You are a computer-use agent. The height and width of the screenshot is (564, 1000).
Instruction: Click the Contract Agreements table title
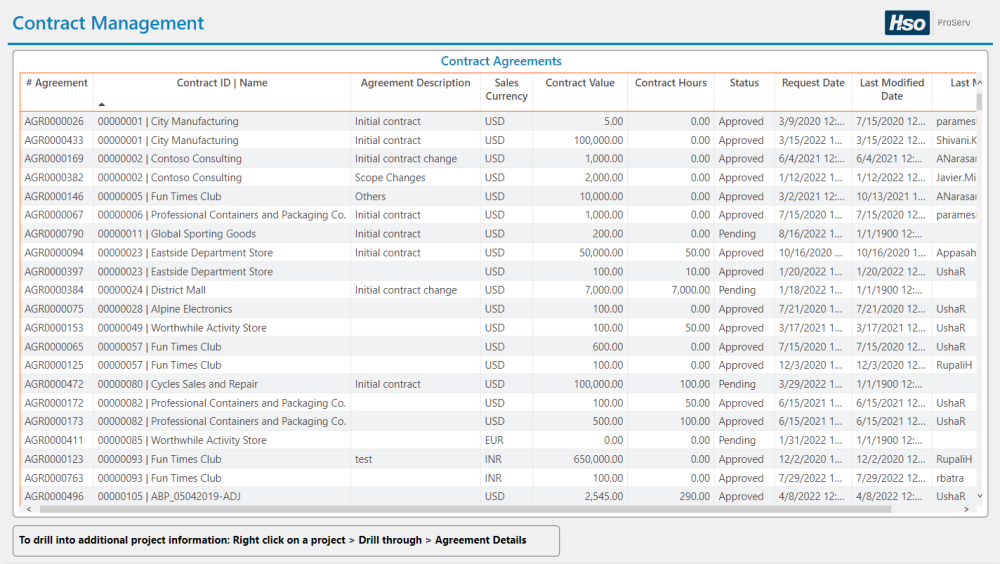pyautogui.click(x=501, y=61)
